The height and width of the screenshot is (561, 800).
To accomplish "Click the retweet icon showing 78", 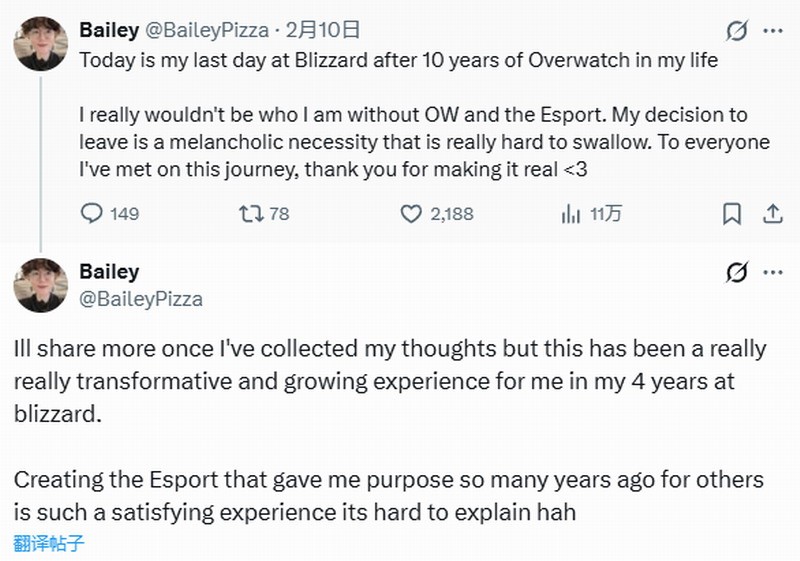I will point(249,213).
